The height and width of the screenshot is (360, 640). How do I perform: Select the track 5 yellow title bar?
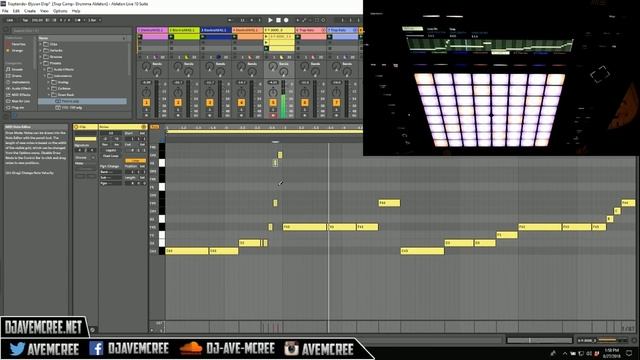279,30
